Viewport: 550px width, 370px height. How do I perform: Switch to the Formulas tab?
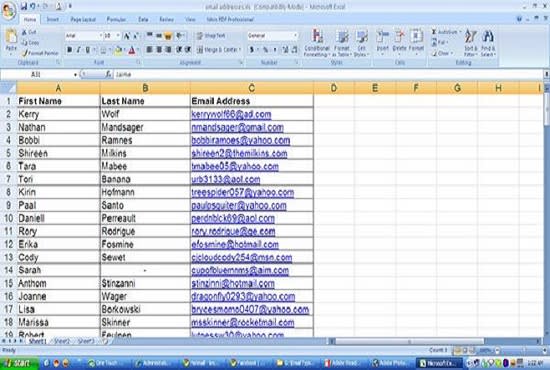pyautogui.click(x=116, y=20)
